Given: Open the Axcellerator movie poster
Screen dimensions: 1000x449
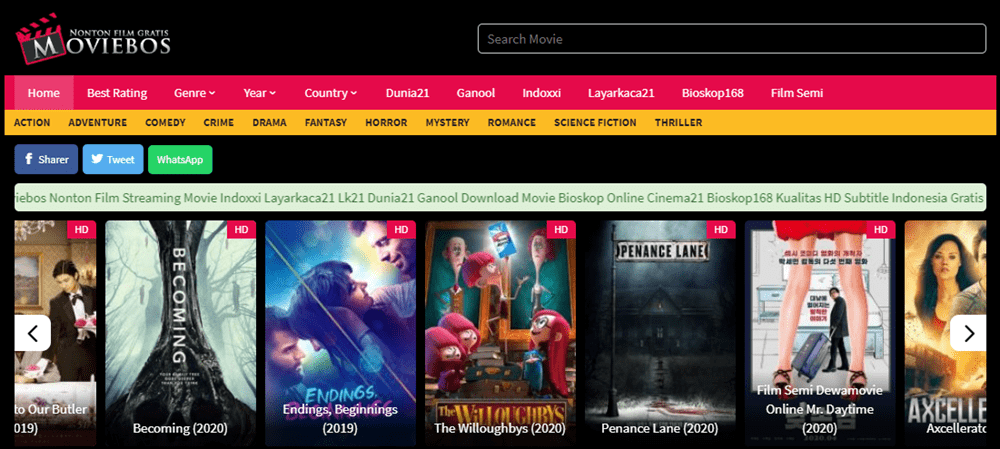Looking at the screenshot, I should point(946,333).
